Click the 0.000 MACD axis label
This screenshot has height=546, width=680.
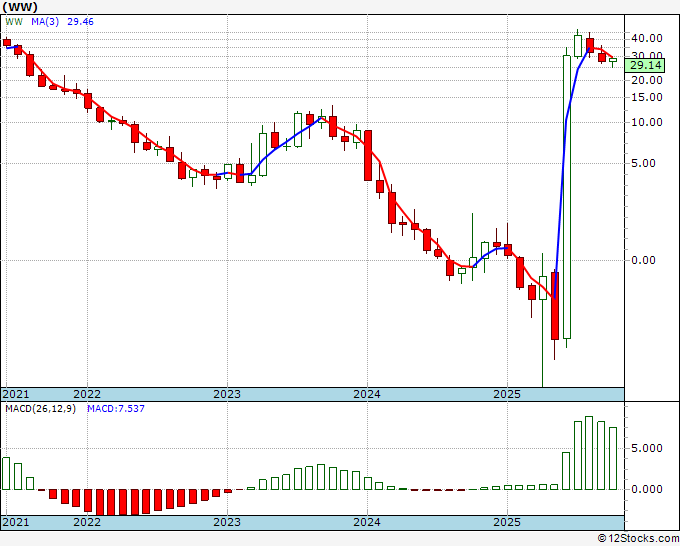[647, 489]
